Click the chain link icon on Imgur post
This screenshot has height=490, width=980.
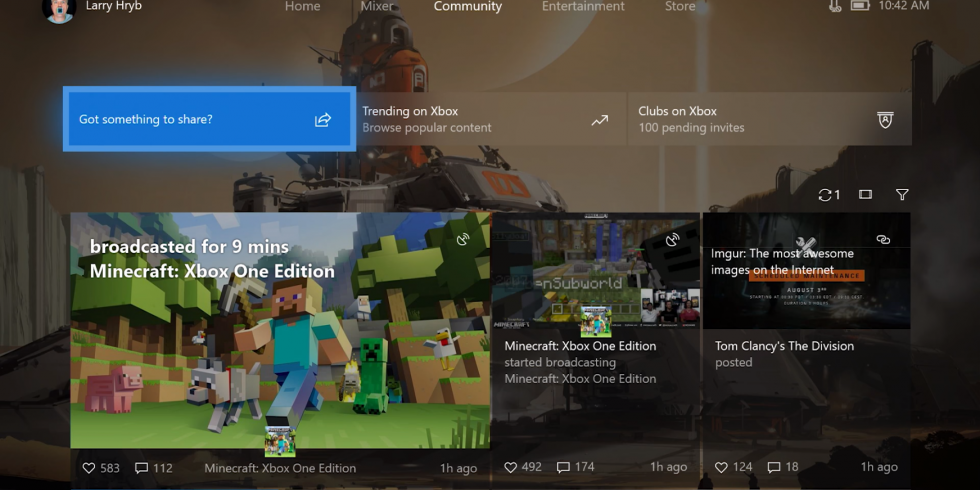tap(883, 239)
